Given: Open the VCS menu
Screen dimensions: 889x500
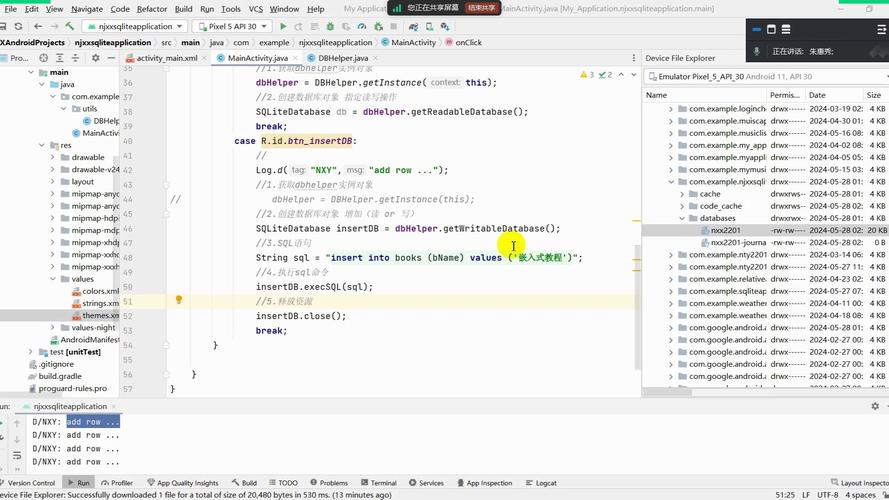Looking at the screenshot, I should pos(256,9).
